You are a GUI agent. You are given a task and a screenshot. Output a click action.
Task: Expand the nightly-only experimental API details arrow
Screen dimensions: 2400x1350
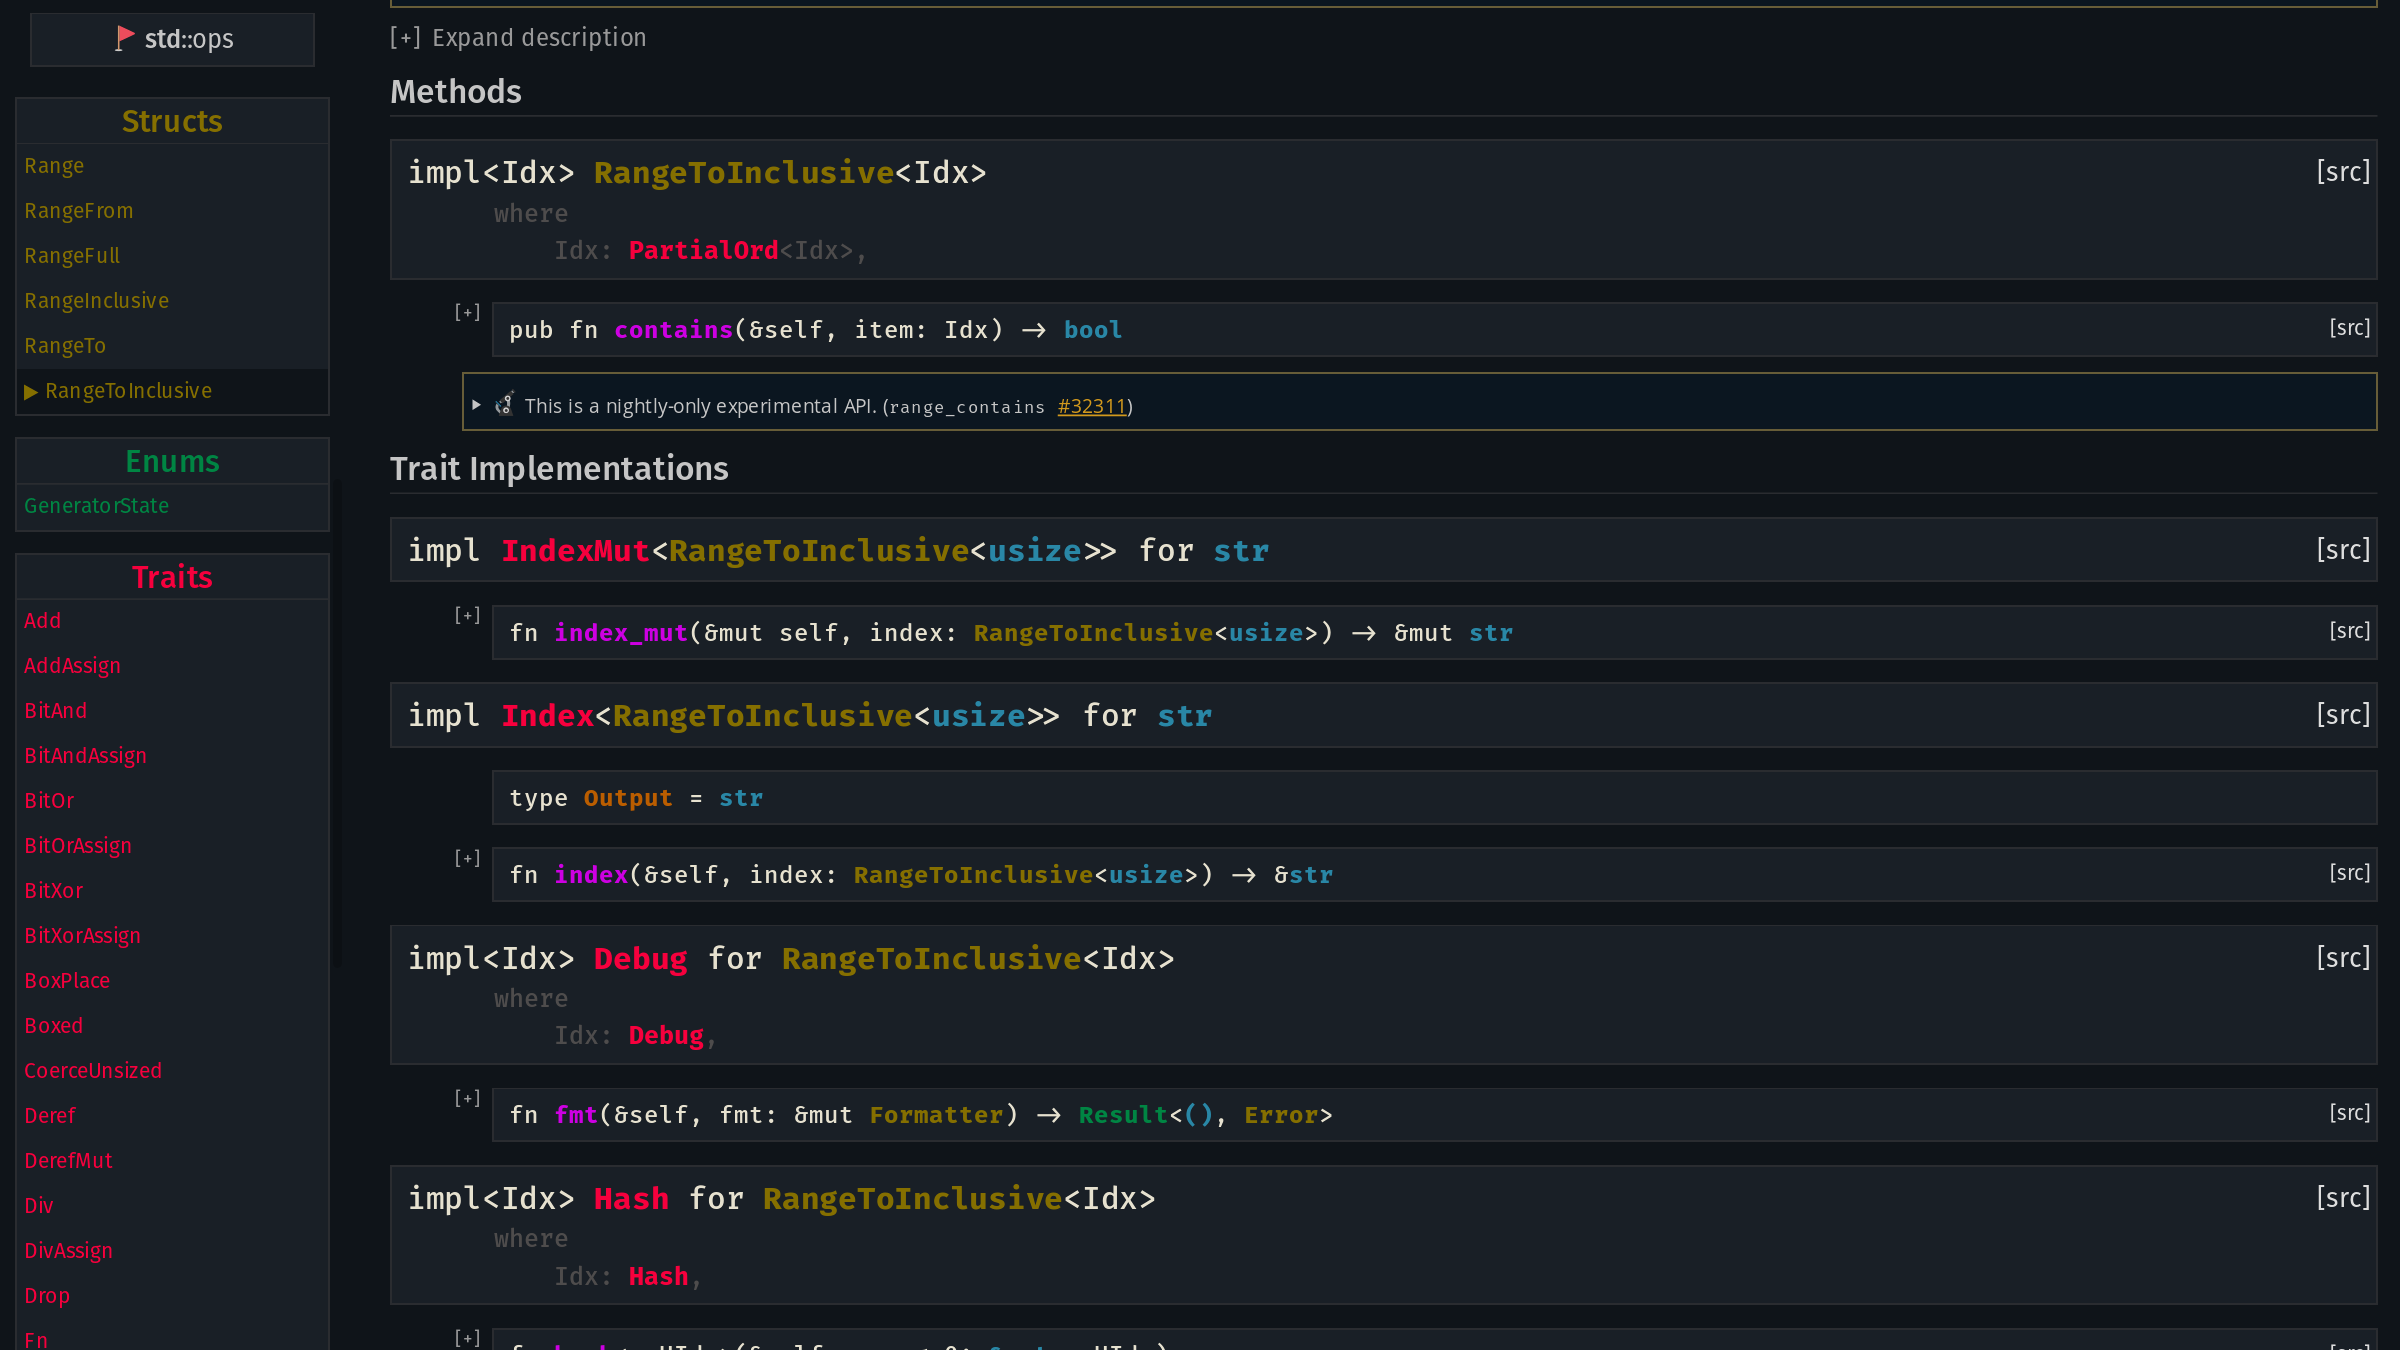click(477, 404)
